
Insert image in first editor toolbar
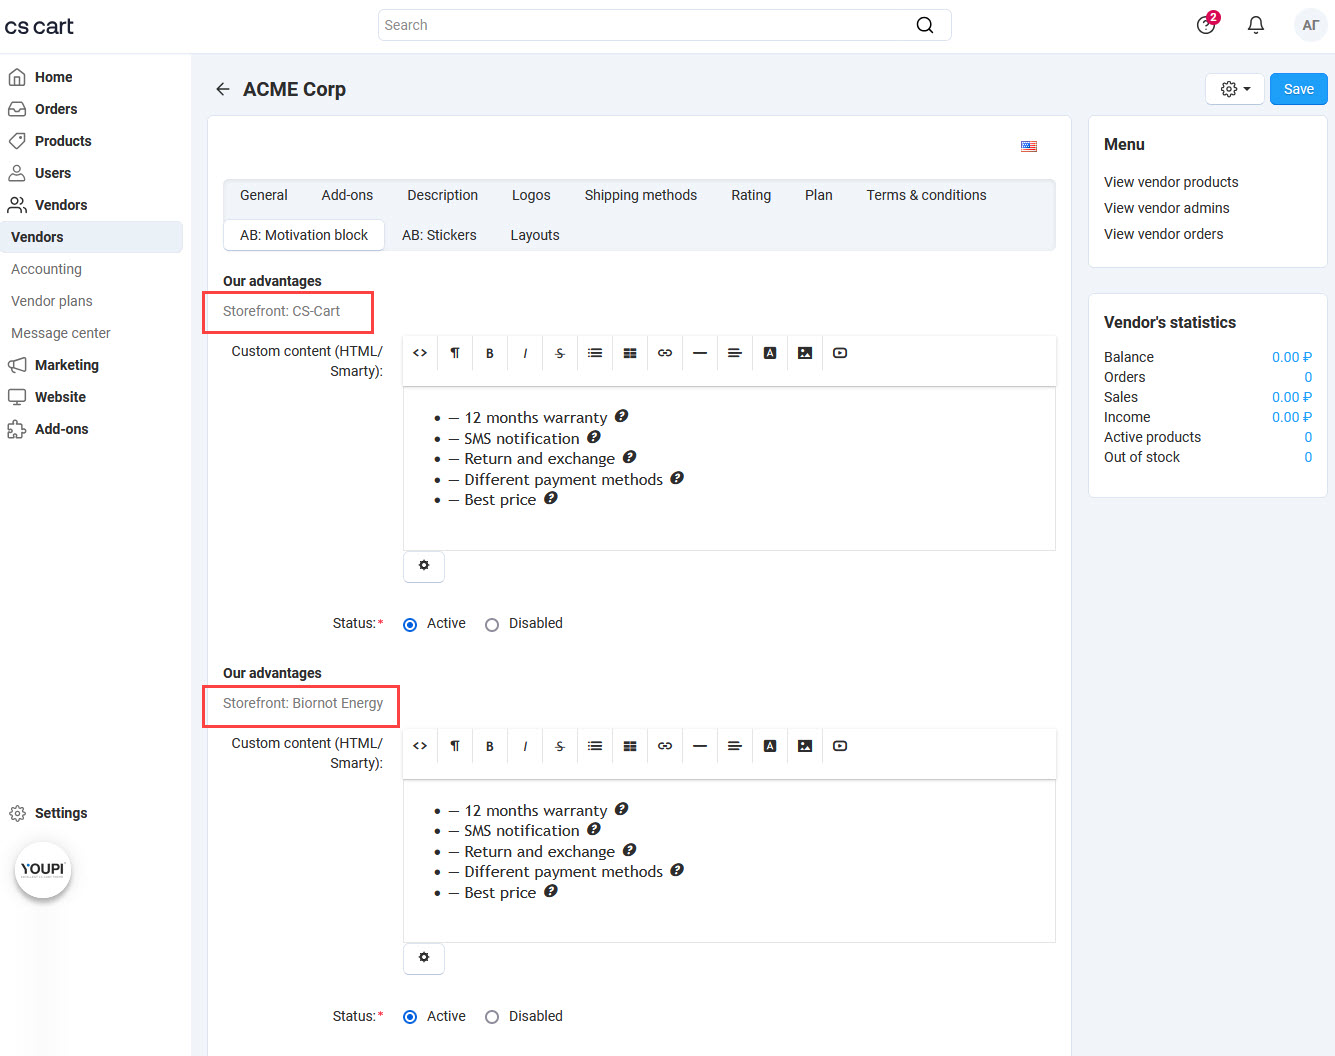point(805,353)
